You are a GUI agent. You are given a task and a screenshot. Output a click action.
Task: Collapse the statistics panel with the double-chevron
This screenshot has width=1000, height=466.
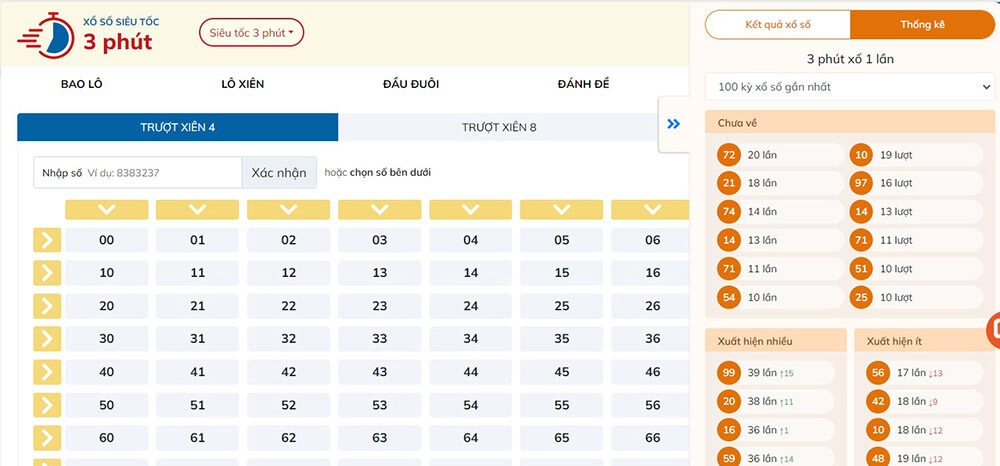point(673,124)
